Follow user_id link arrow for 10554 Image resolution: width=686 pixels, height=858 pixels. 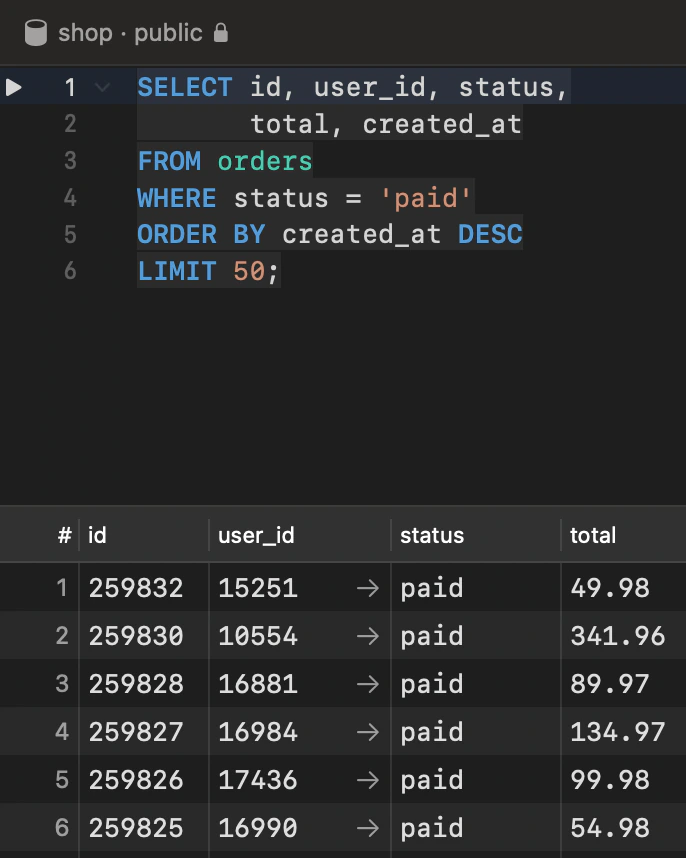[368, 636]
